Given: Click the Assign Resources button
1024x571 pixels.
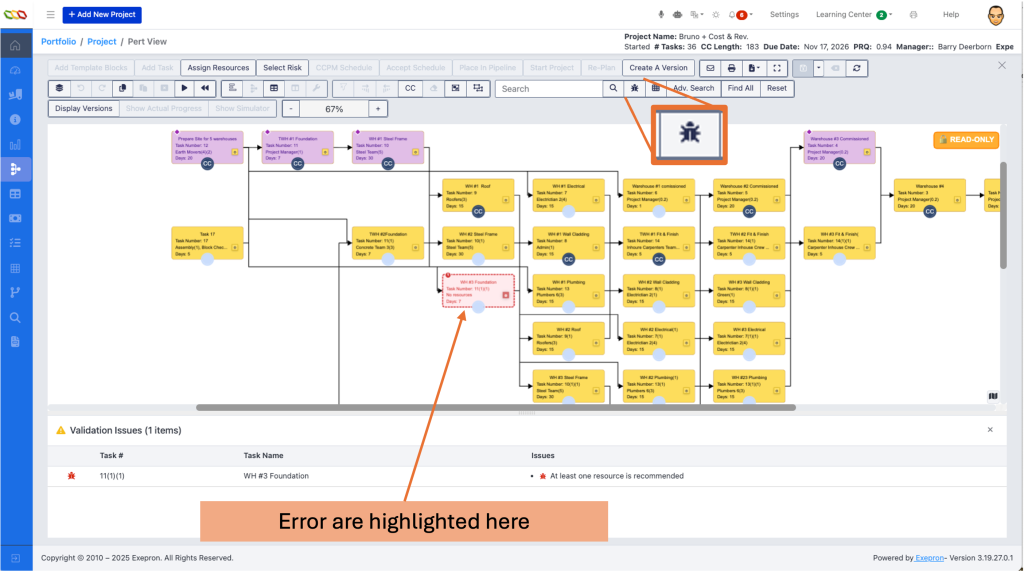Looking at the screenshot, I should (x=218, y=68).
